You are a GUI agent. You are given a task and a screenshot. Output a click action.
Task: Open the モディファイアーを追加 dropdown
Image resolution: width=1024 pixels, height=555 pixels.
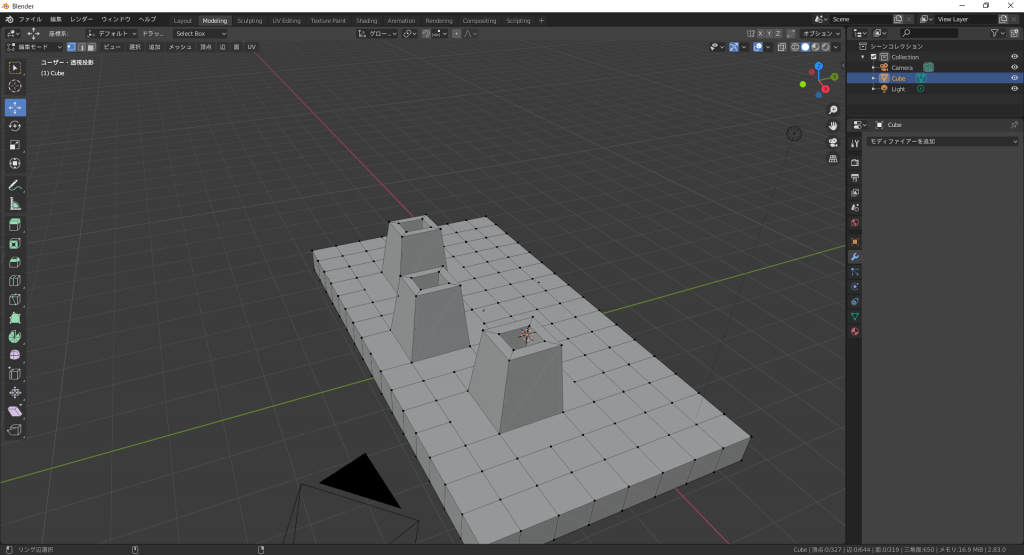click(943, 141)
